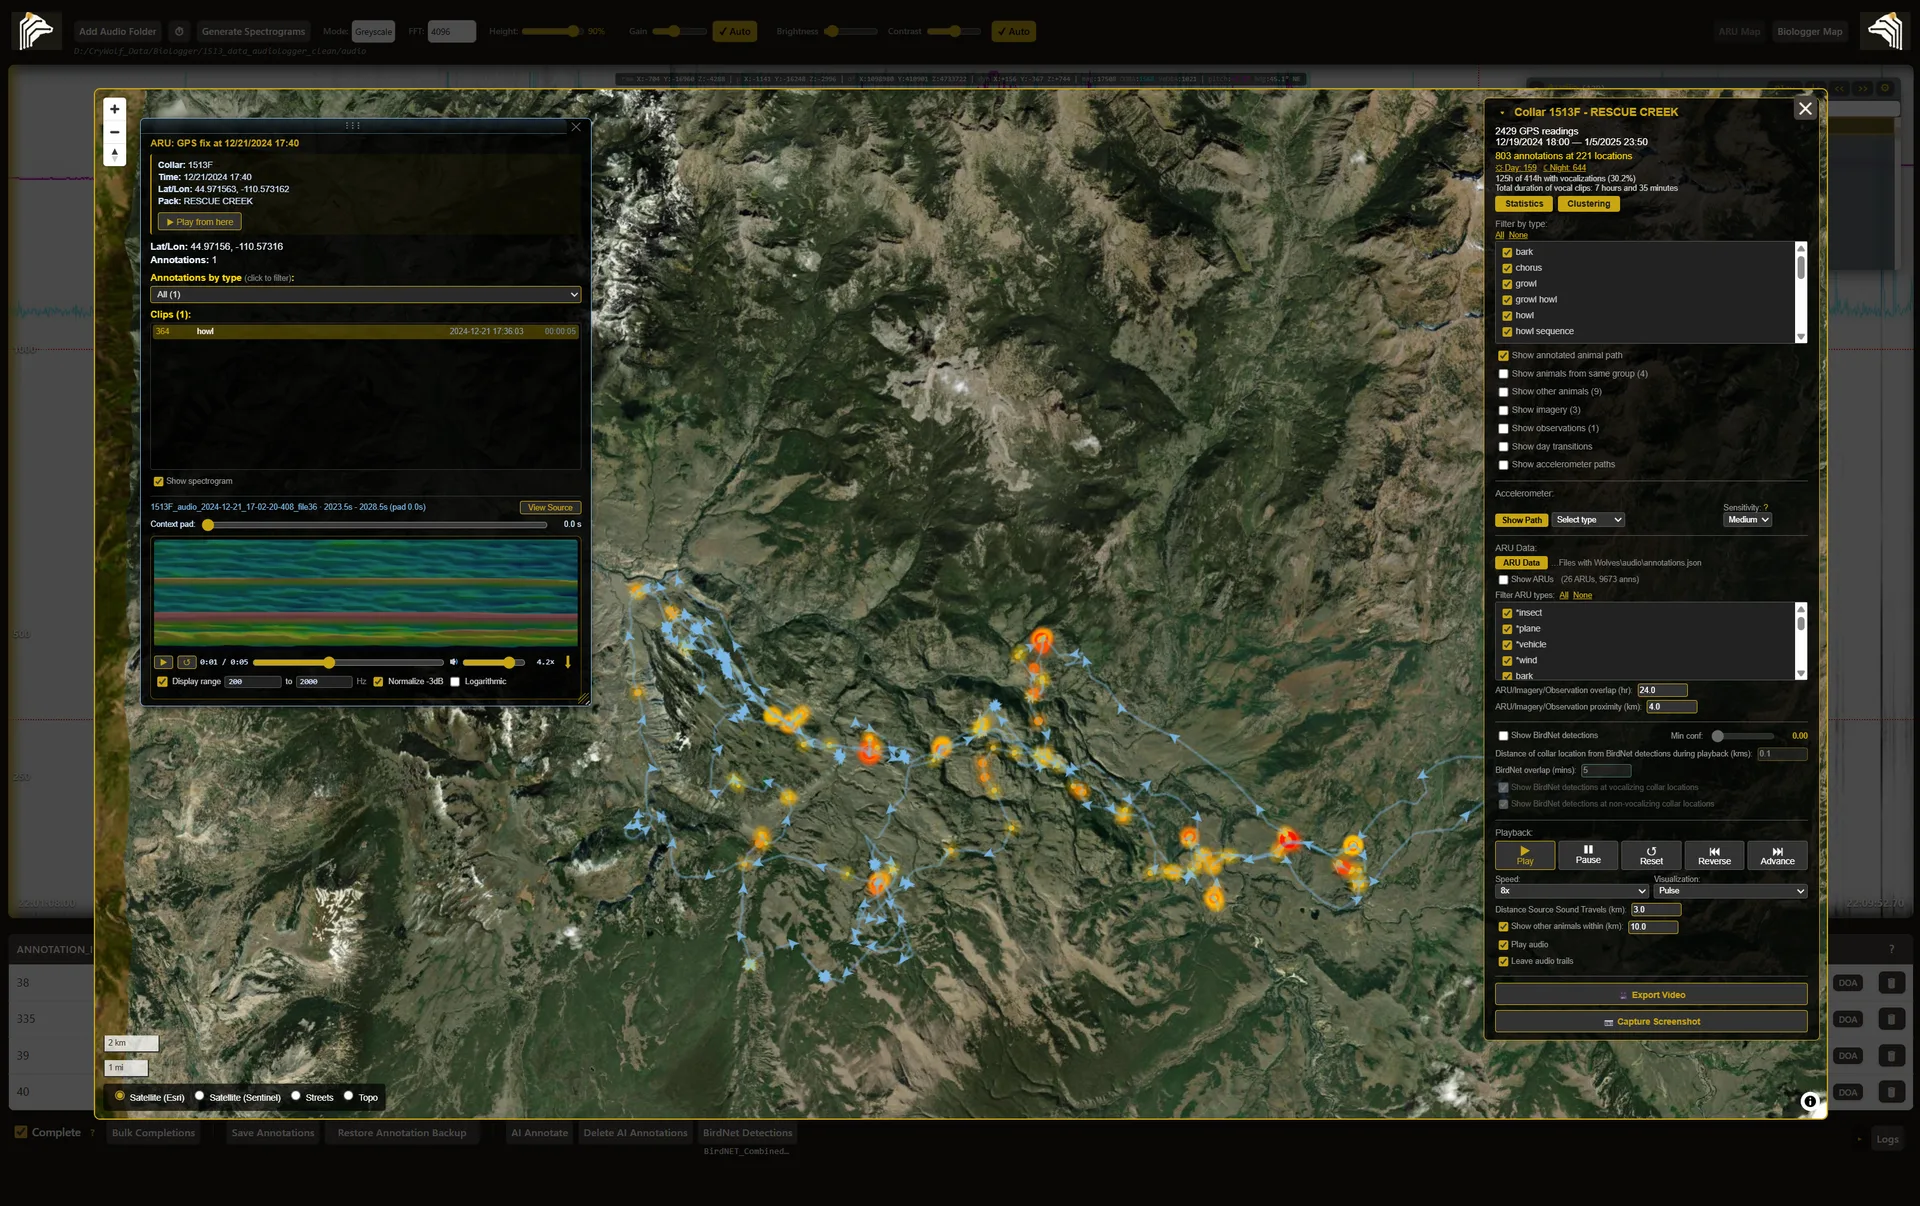Reset the collar path playback

(1651, 855)
